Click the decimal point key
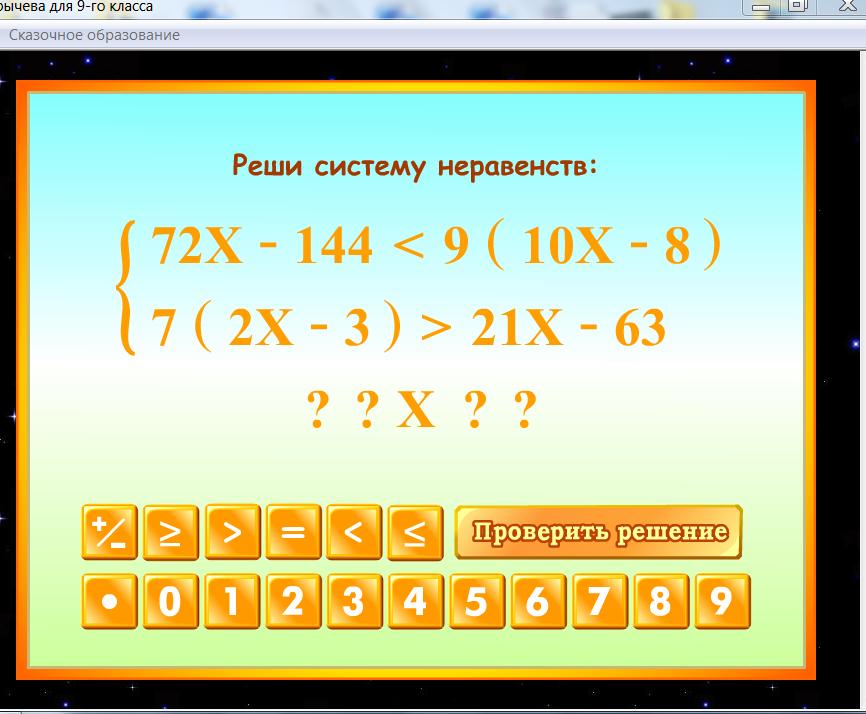The width and height of the screenshot is (866, 714). tap(109, 601)
